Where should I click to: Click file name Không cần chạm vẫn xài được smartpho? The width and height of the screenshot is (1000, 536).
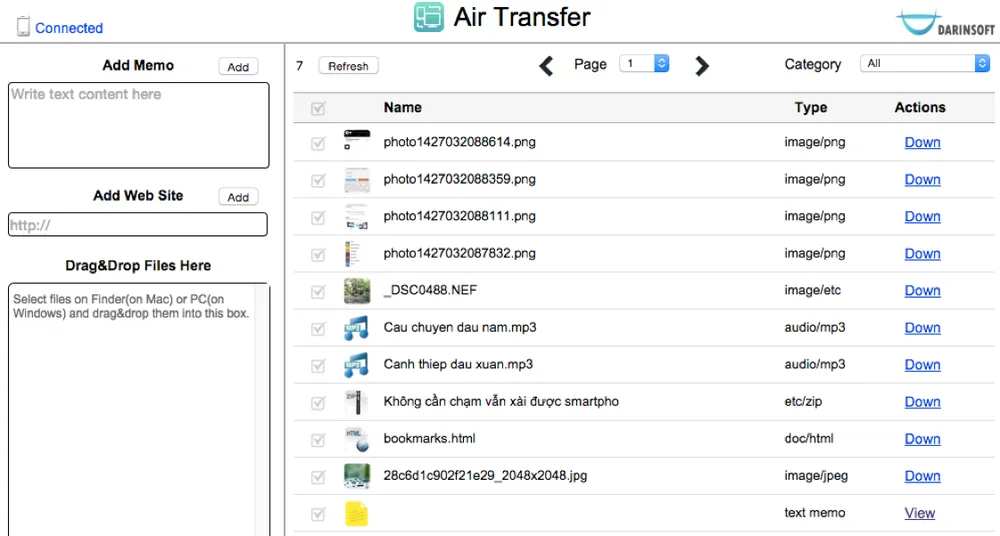pos(501,401)
